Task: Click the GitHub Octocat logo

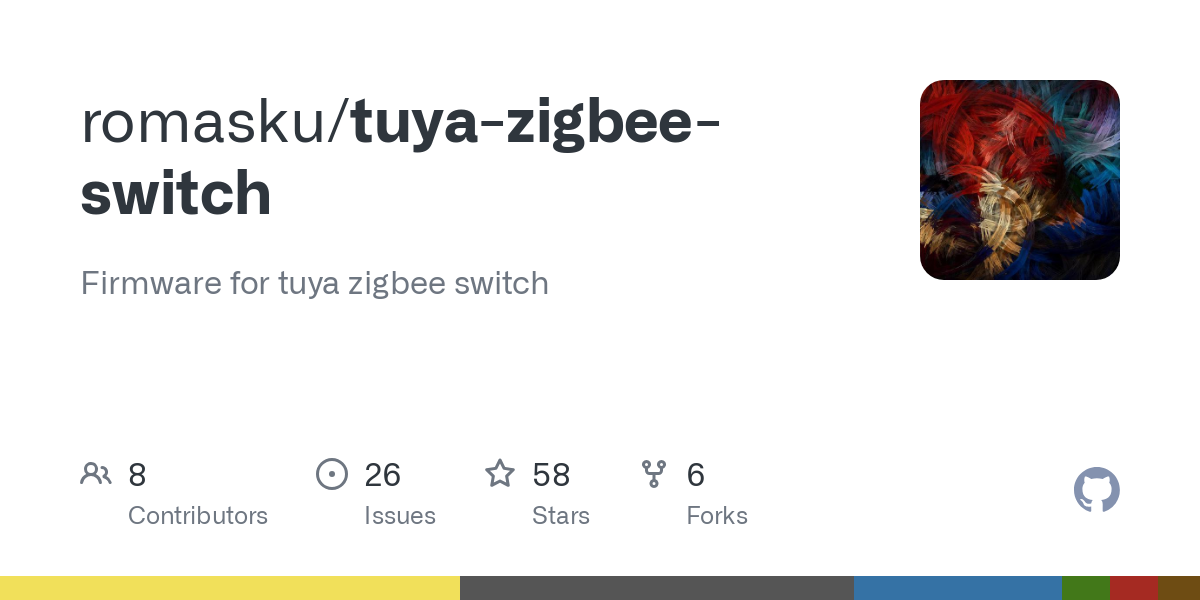Action: (1096, 490)
